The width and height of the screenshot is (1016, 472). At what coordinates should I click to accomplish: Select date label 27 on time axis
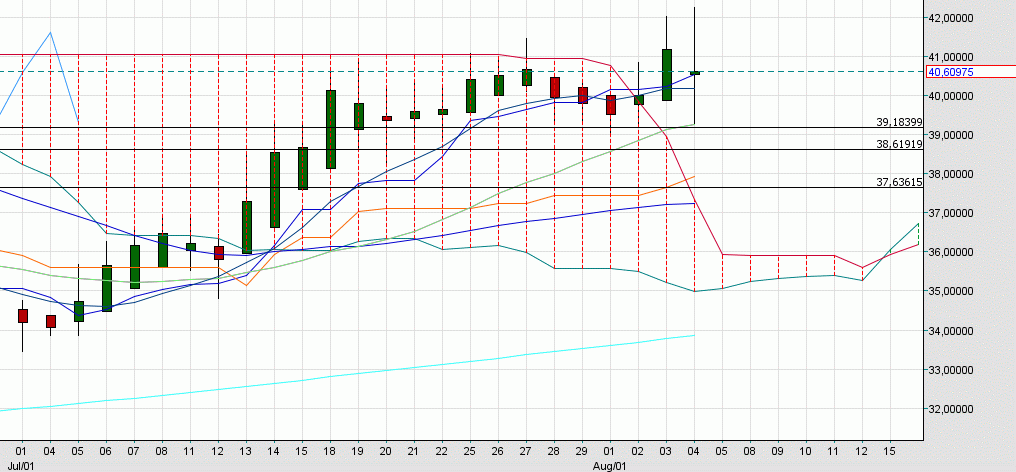(526, 451)
